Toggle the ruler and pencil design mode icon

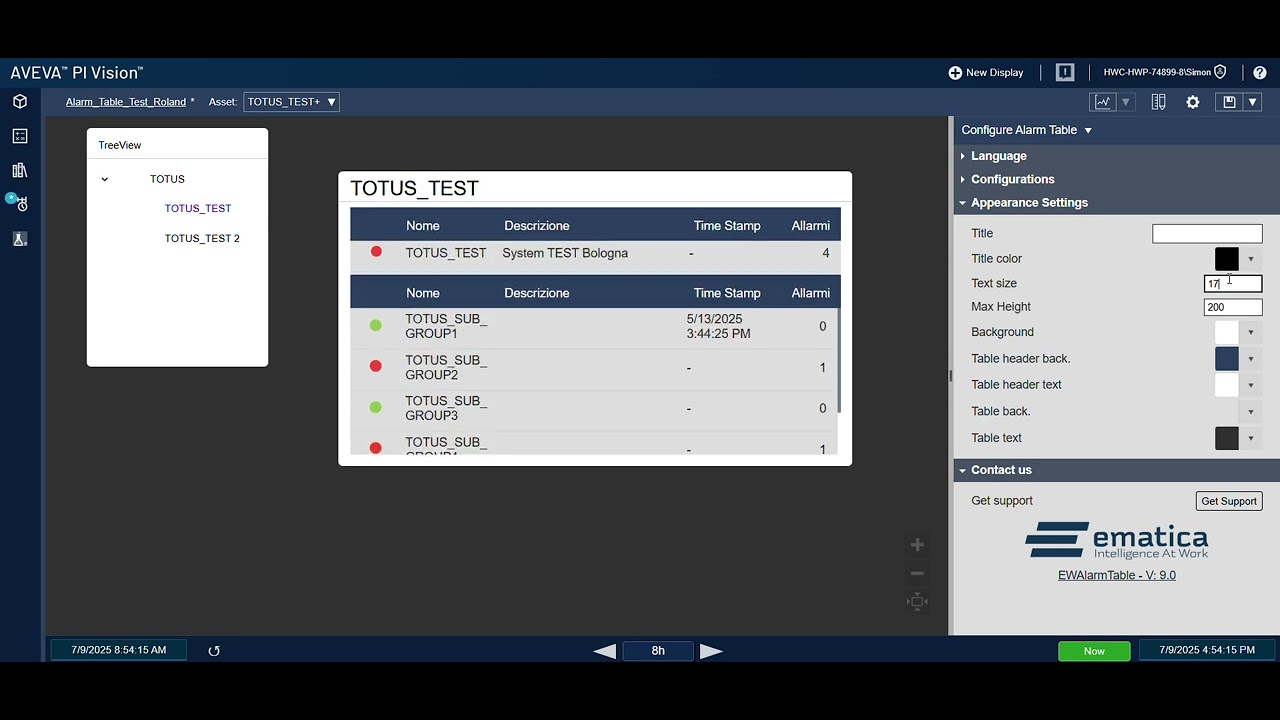click(x=1159, y=102)
